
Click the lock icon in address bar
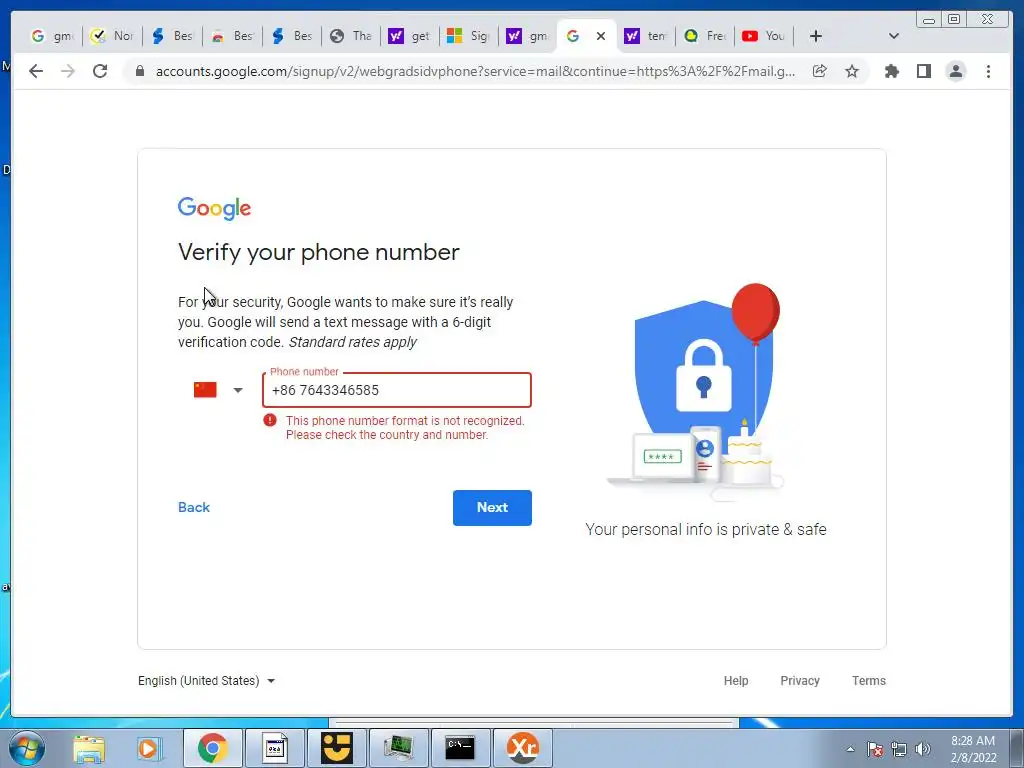tap(139, 71)
